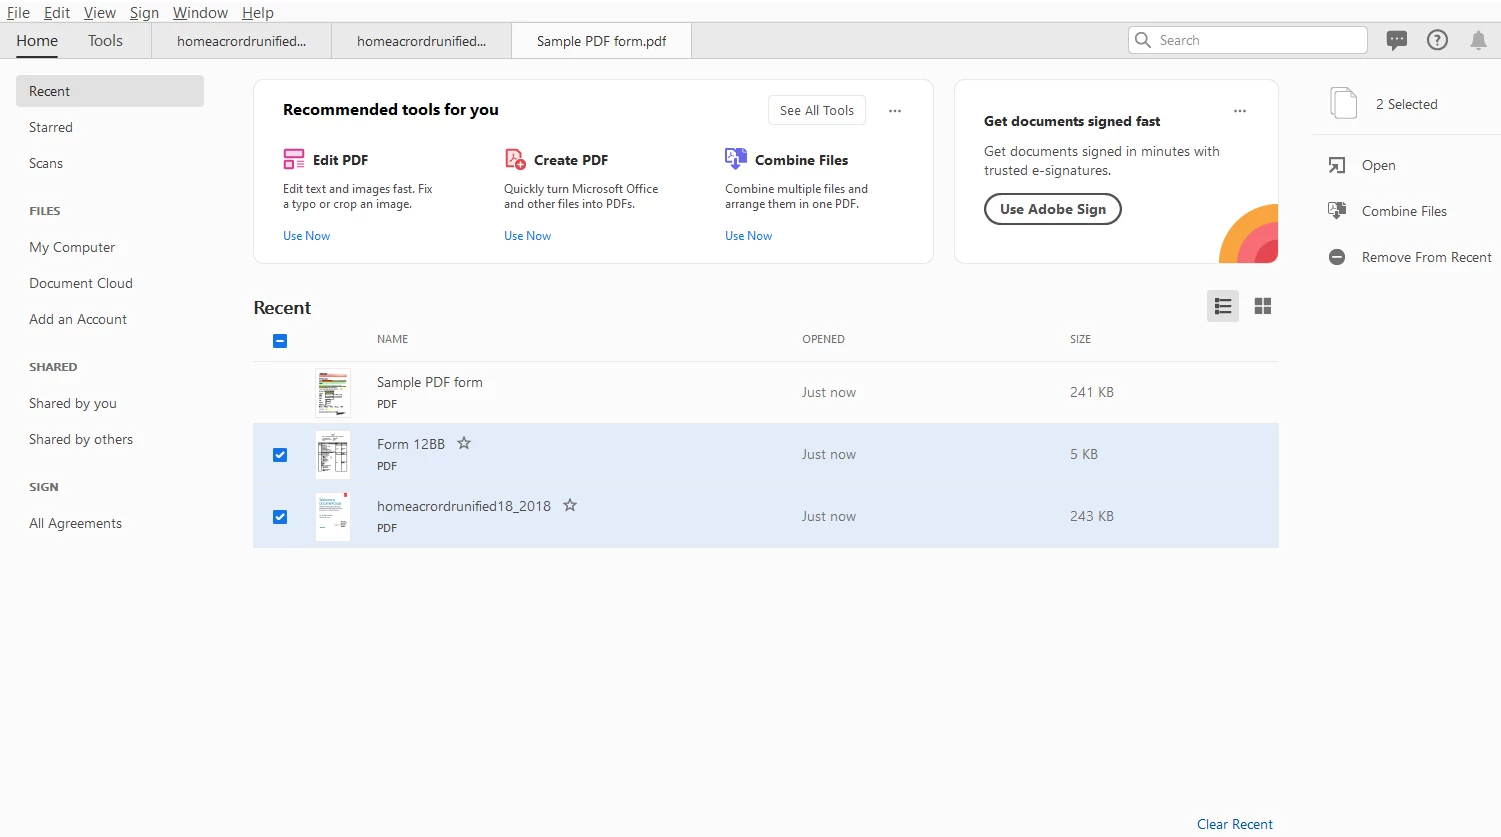Star the Form 12BB file
Screen dimensions: 1501x837
[464, 443]
